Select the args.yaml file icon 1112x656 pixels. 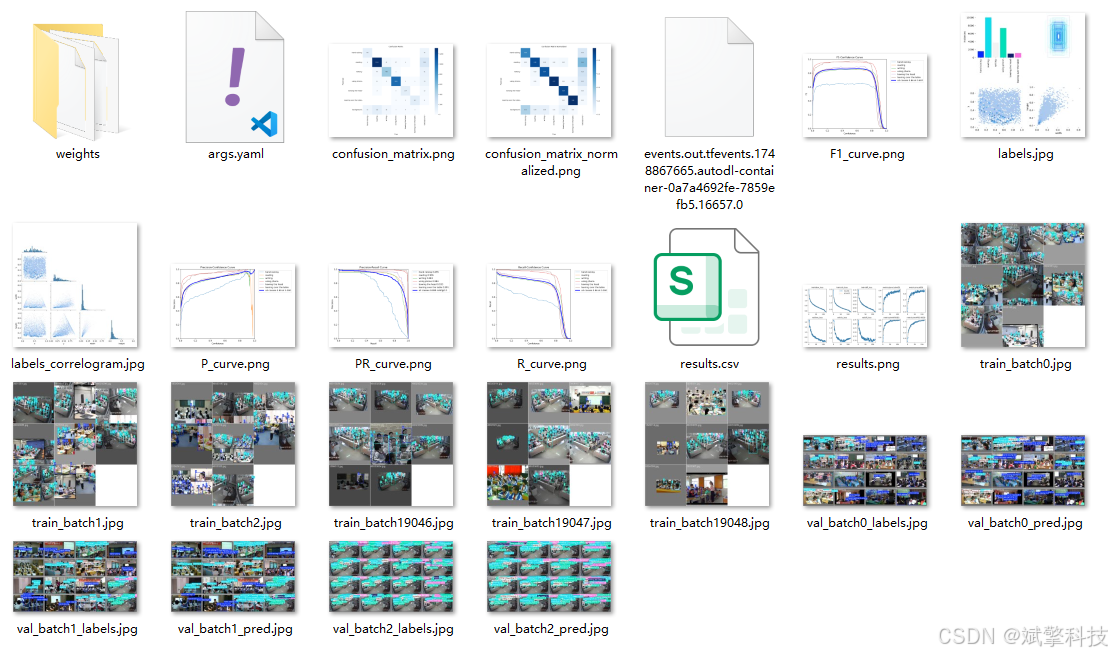click(x=236, y=78)
